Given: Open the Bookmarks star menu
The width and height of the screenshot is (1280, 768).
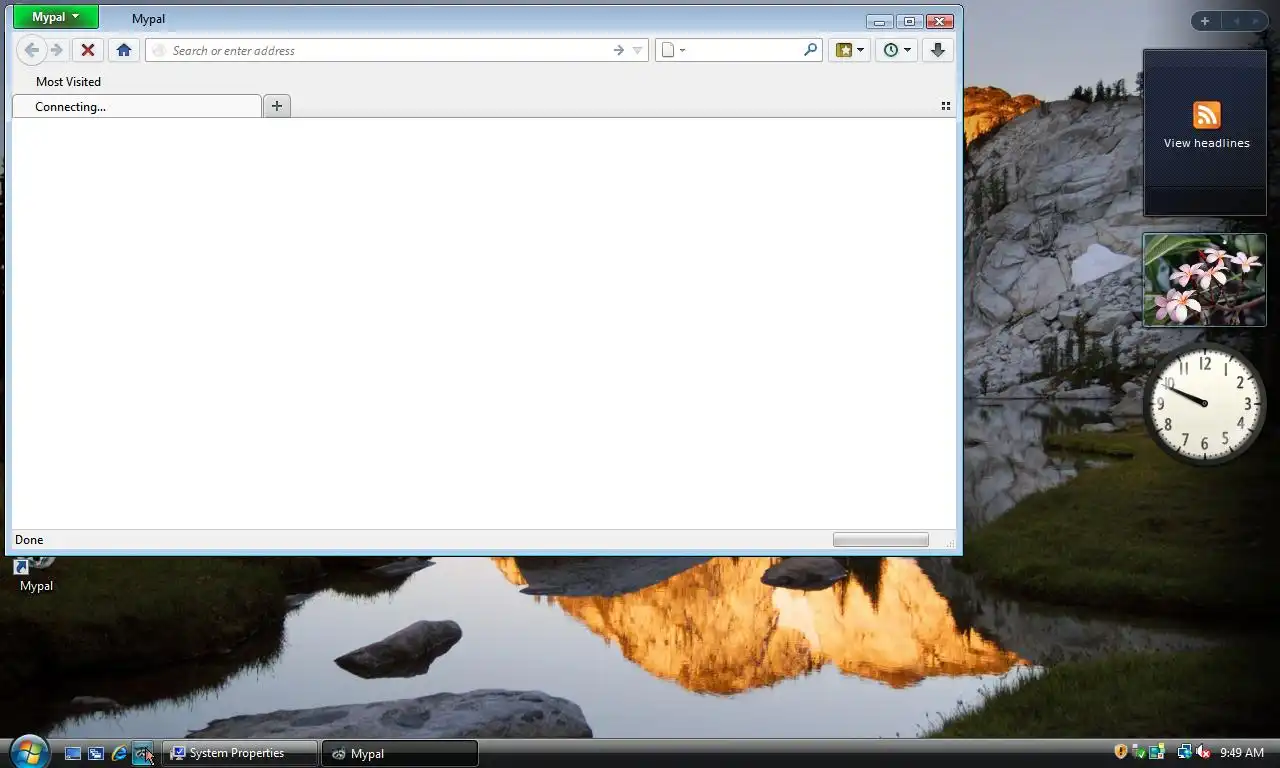Looking at the screenshot, I should 849,50.
